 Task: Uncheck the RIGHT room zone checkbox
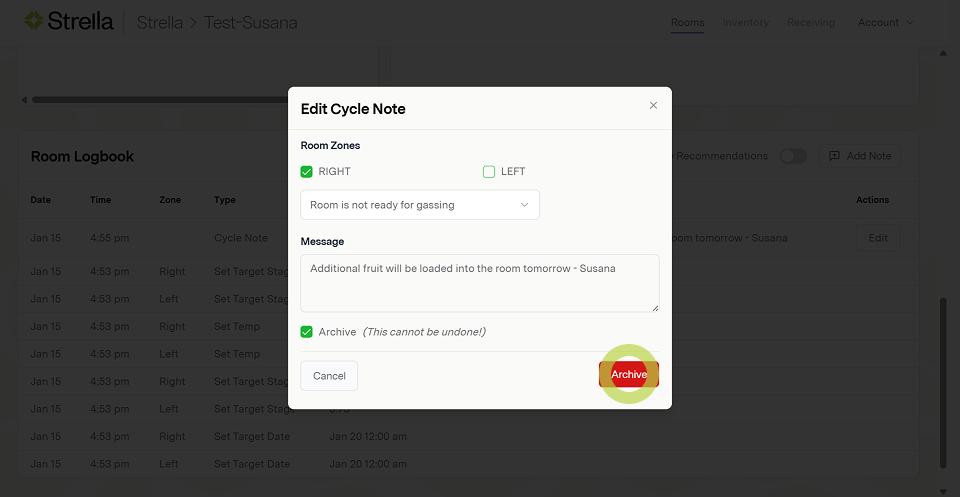(x=307, y=172)
